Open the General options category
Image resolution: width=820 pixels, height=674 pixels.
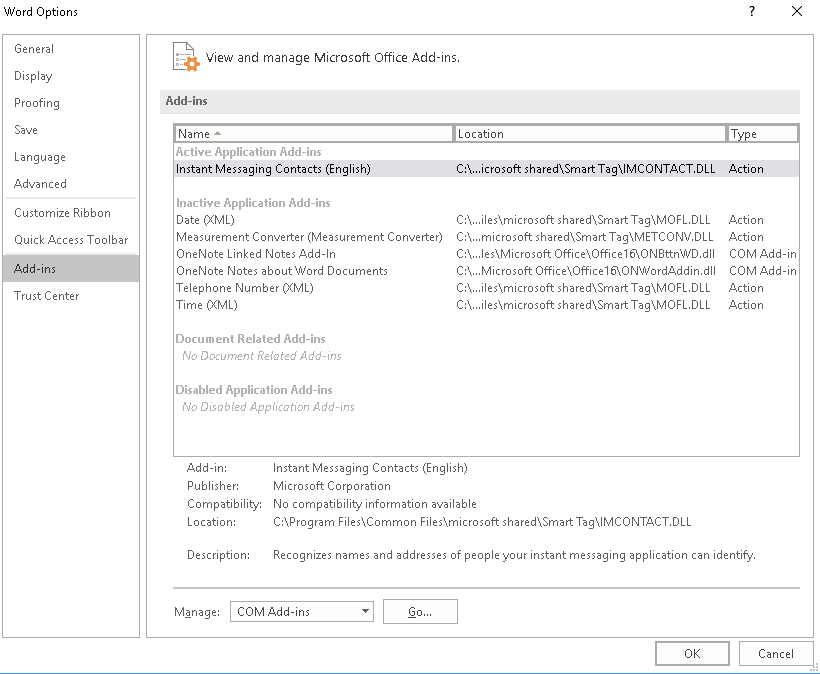pyautogui.click(x=71, y=49)
